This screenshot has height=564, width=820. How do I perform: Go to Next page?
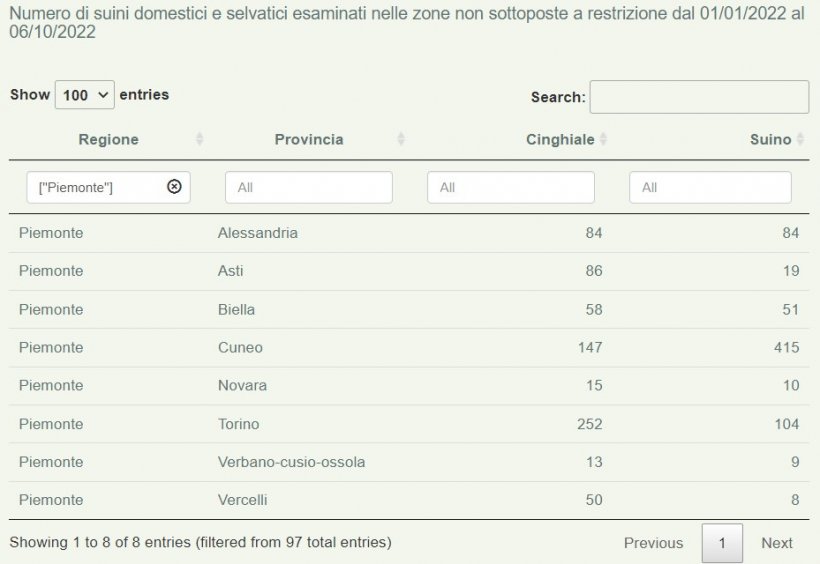click(x=777, y=543)
